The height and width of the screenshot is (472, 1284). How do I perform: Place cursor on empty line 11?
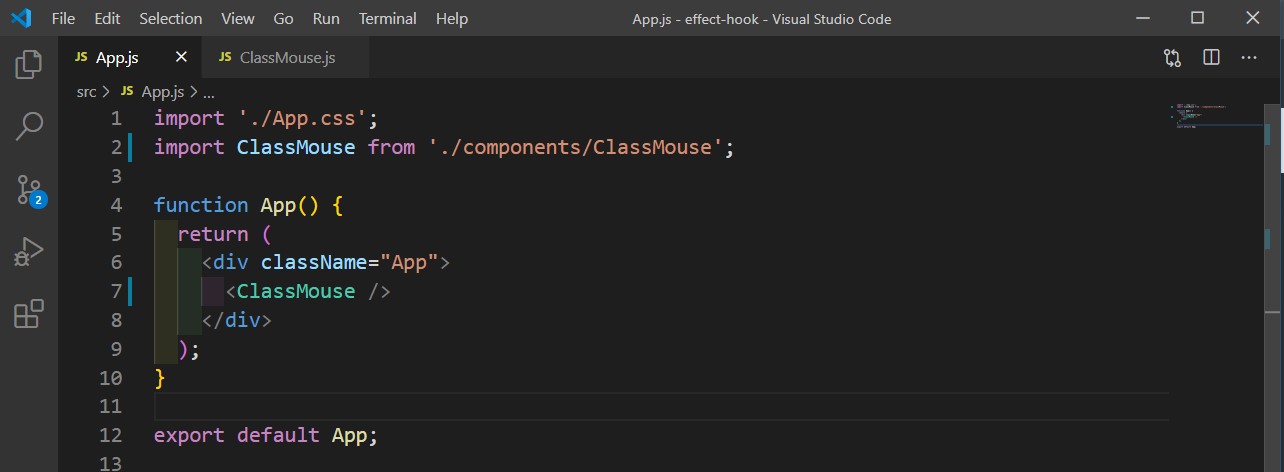click(x=661, y=407)
